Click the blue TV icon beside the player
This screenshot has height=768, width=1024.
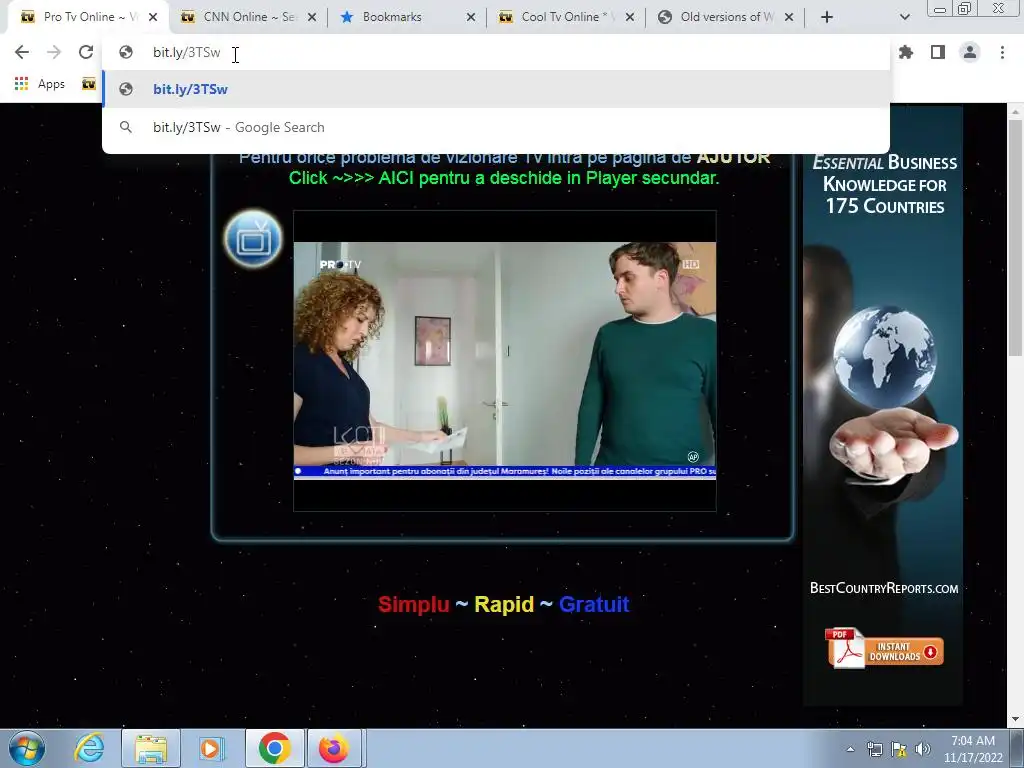tap(253, 239)
